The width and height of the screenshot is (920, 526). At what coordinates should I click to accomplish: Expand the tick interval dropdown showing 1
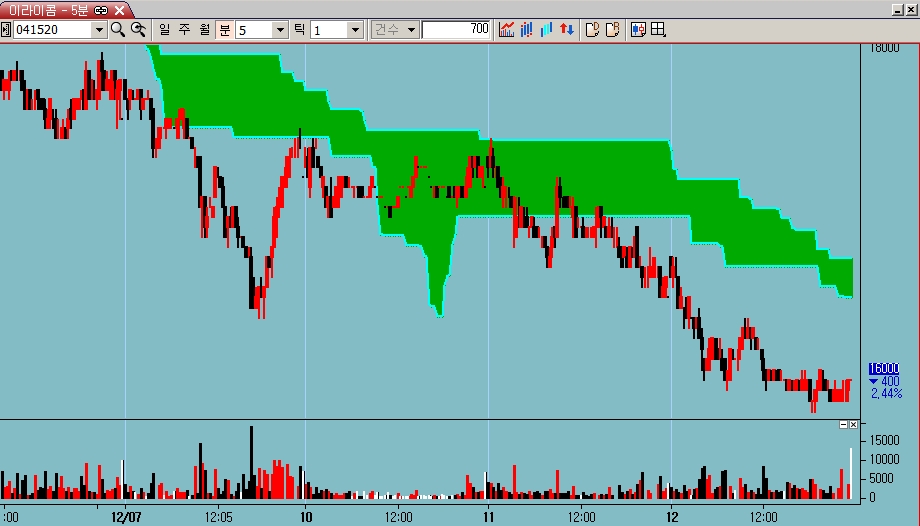(x=354, y=30)
